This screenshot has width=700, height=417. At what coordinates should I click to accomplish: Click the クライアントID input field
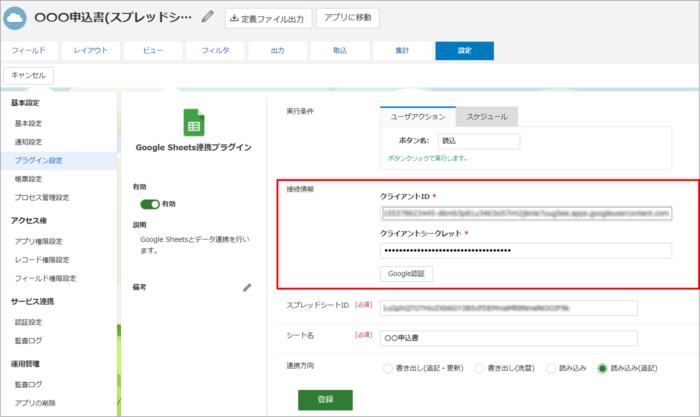(x=526, y=213)
